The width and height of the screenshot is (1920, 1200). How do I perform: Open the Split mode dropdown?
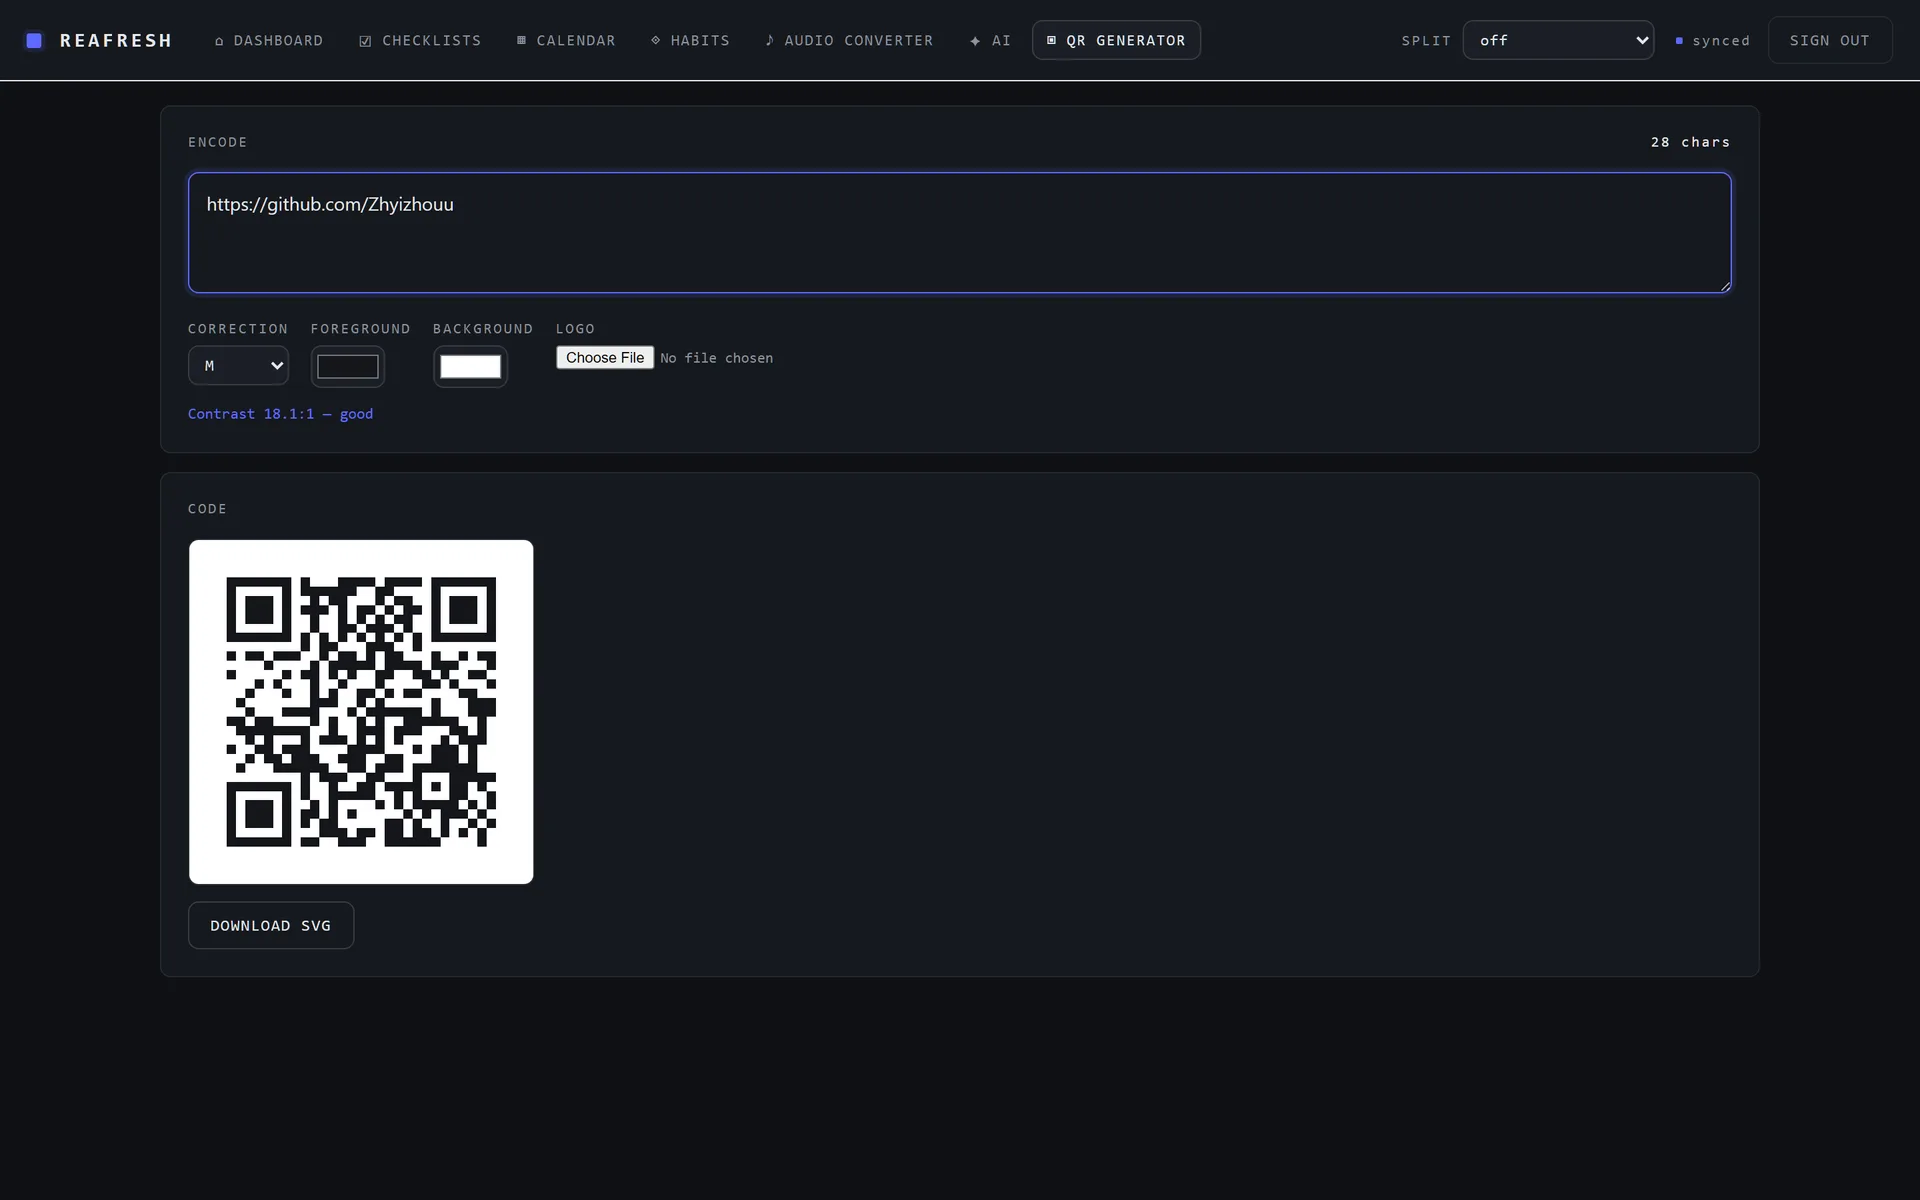1558,40
